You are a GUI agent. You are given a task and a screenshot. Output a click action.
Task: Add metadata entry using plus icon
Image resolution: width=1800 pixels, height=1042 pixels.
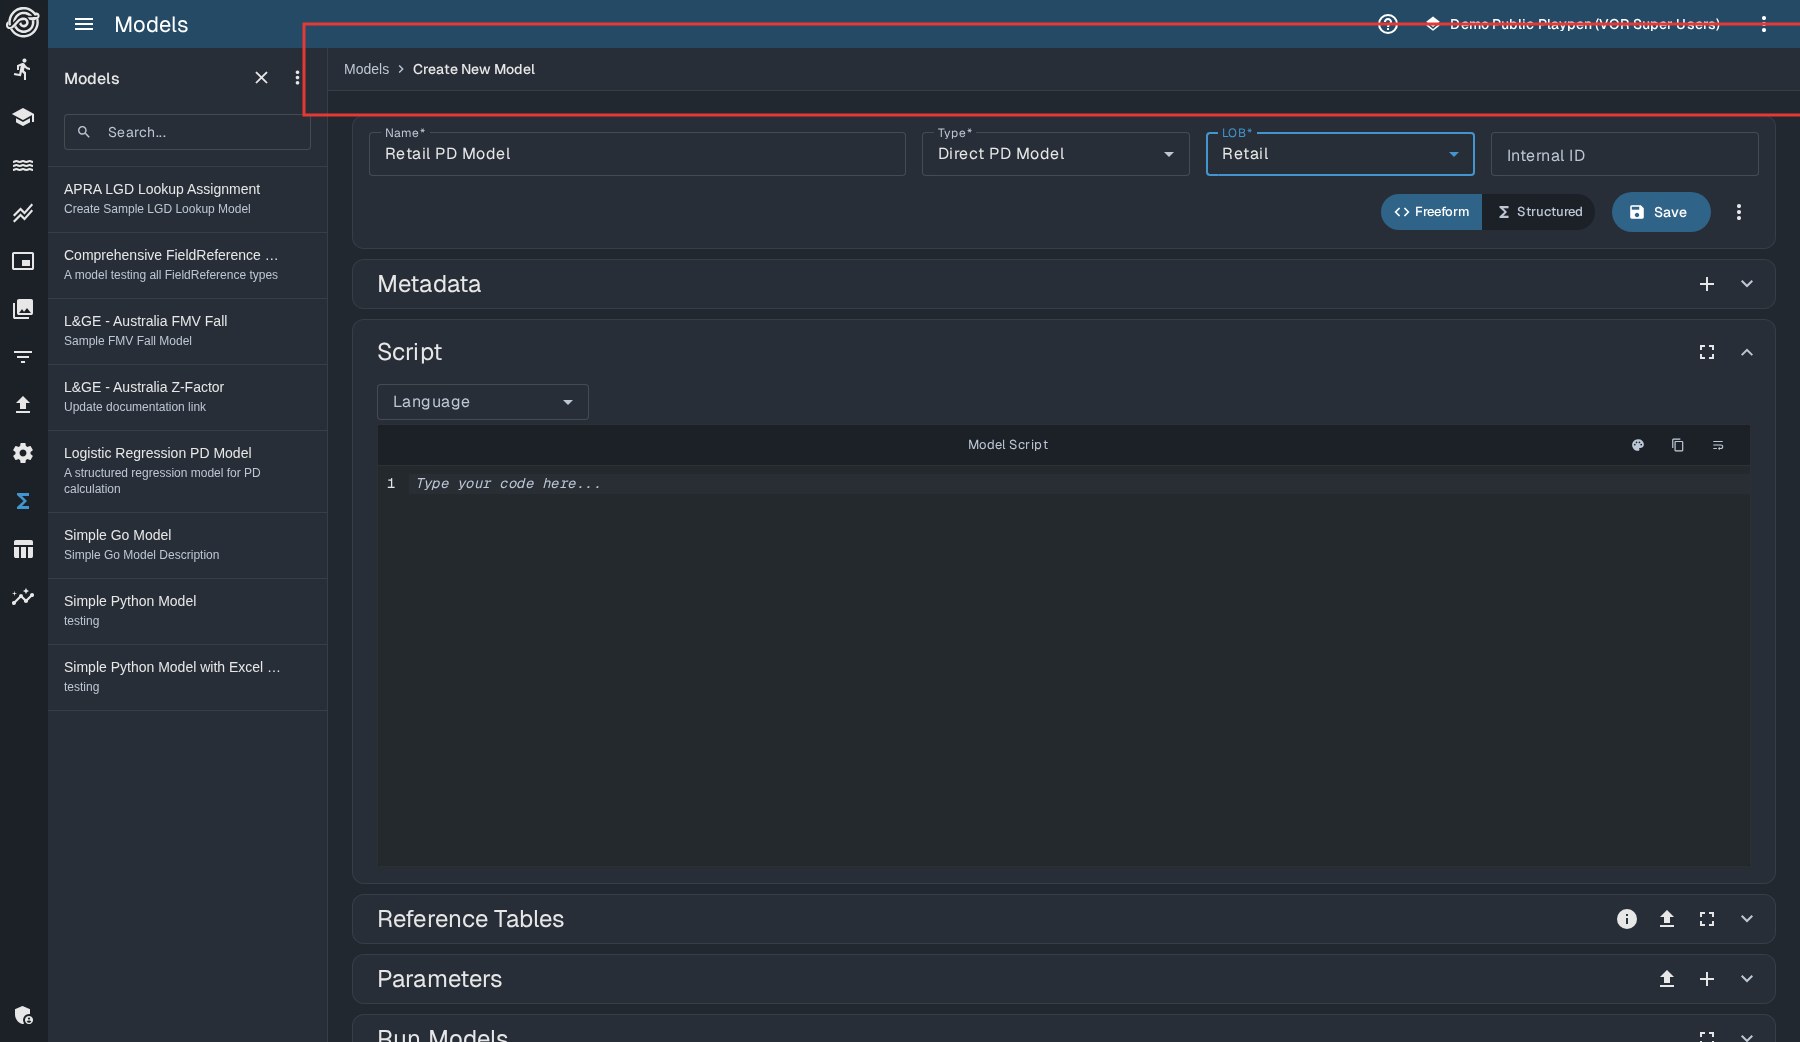(x=1707, y=284)
